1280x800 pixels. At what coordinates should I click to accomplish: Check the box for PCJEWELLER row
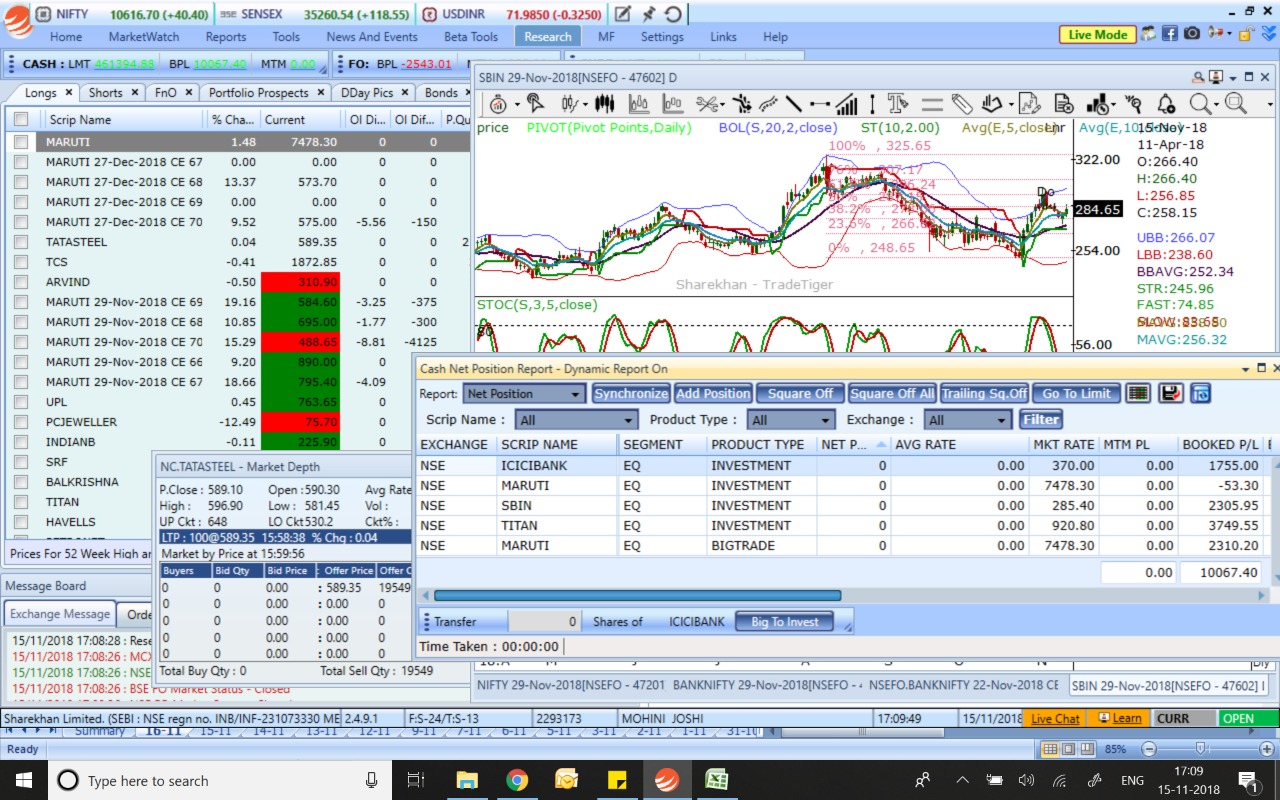pos(21,422)
